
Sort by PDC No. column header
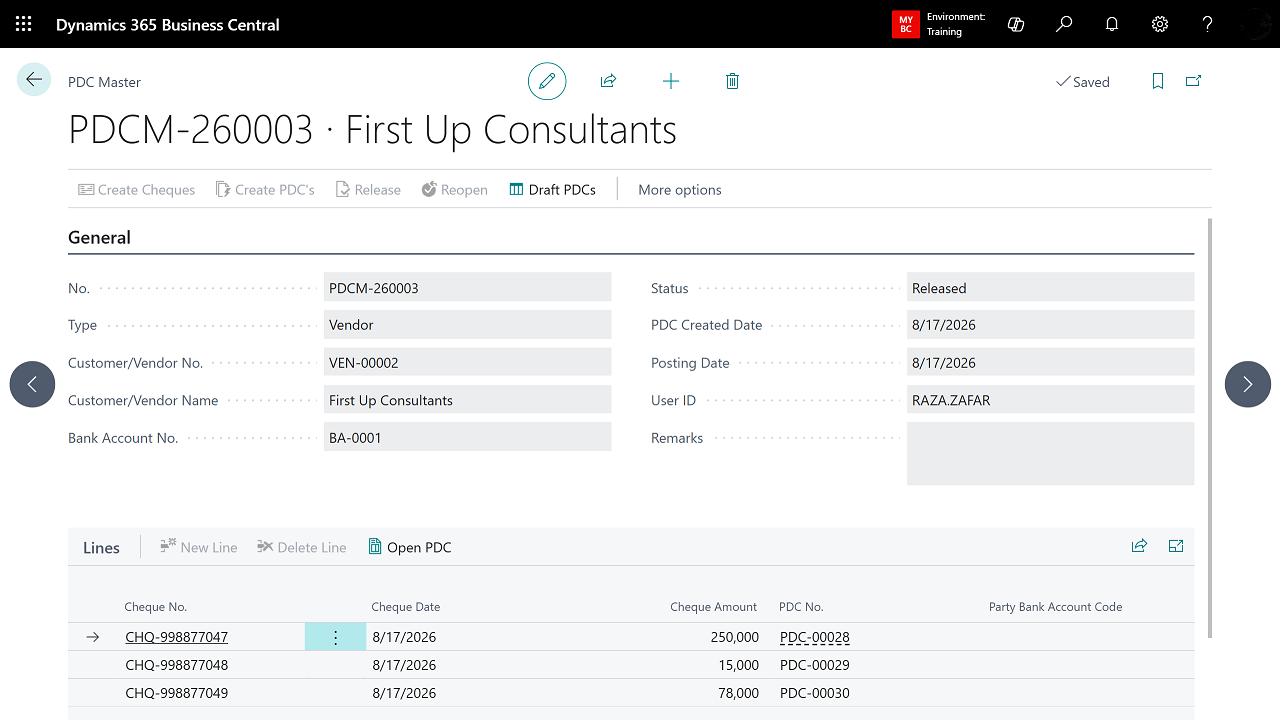801,607
